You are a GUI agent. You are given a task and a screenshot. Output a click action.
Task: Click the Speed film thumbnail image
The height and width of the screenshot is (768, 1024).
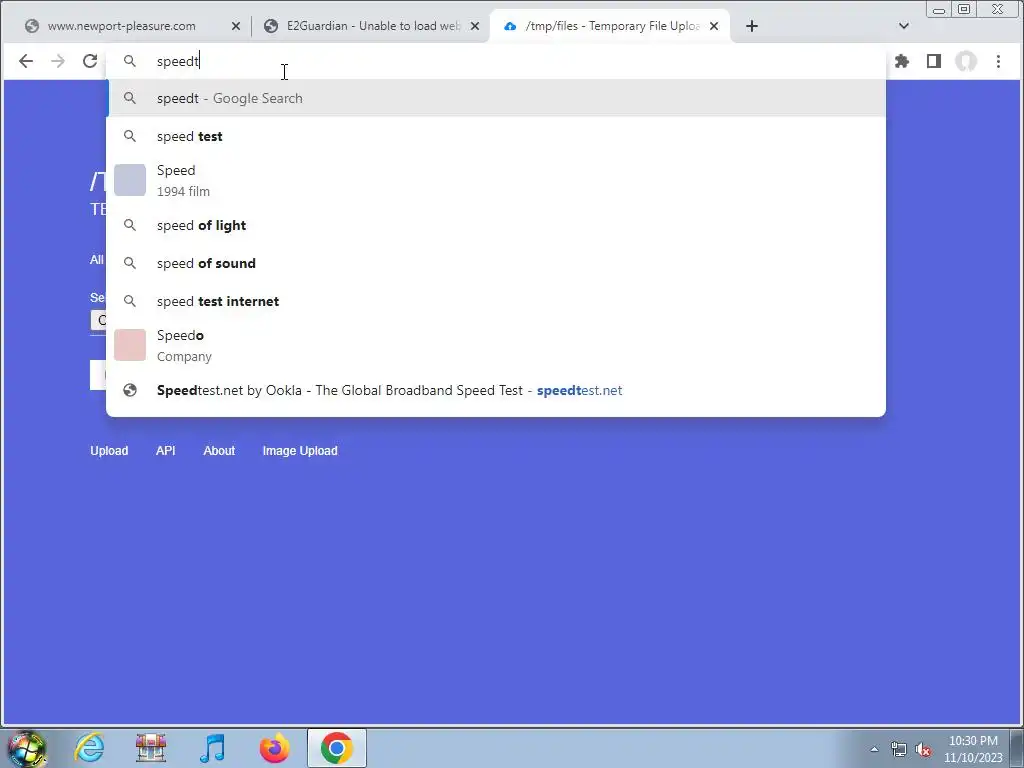(x=130, y=180)
